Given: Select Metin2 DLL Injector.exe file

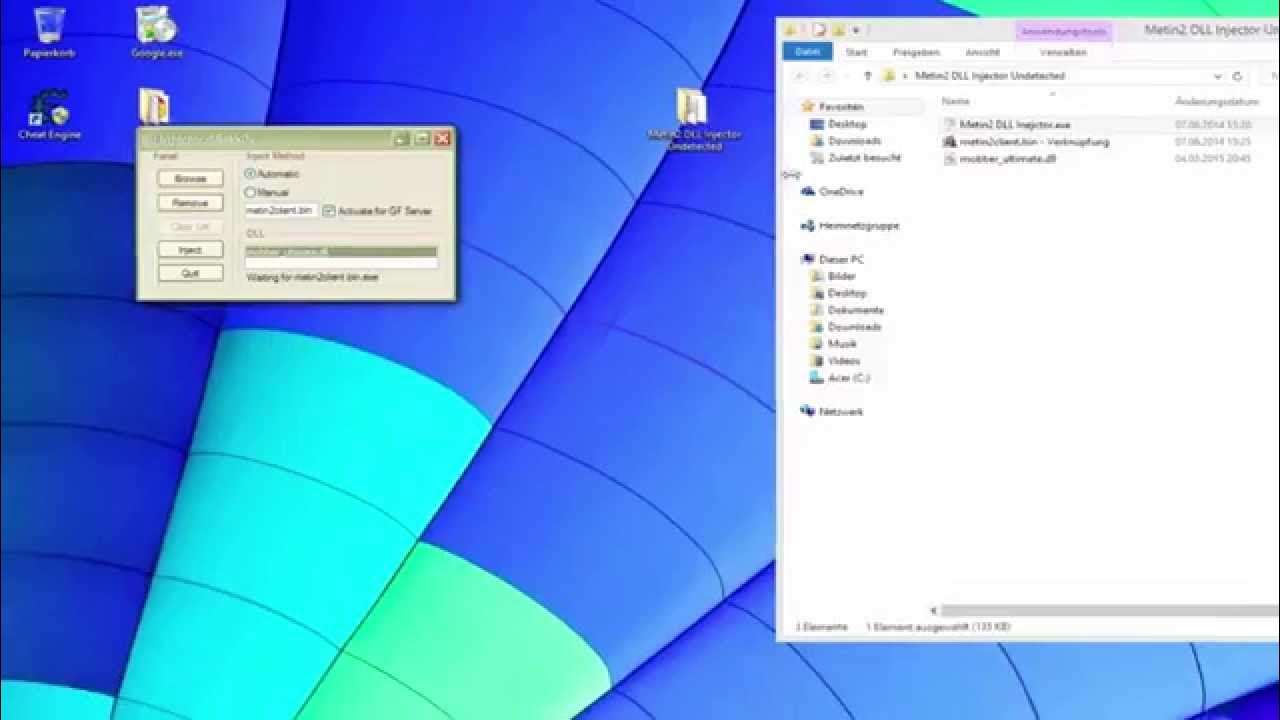Looking at the screenshot, I should [x=1015, y=125].
